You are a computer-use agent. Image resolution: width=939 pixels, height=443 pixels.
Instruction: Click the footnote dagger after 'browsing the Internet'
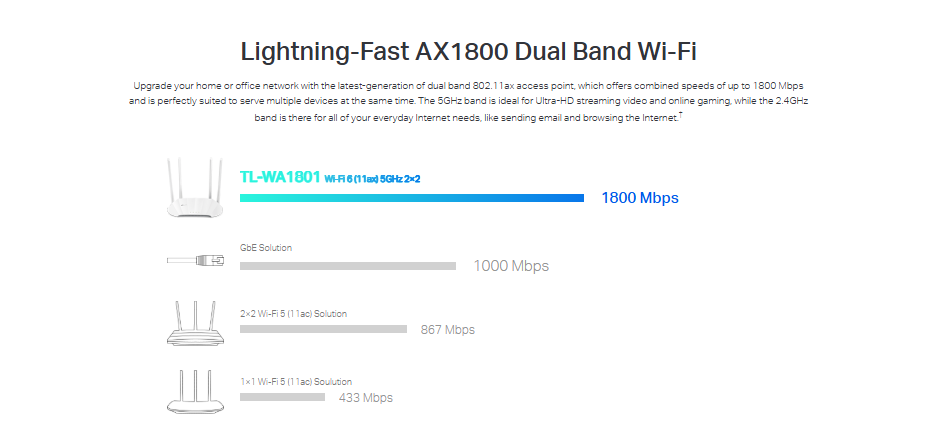click(x=680, y=115)
